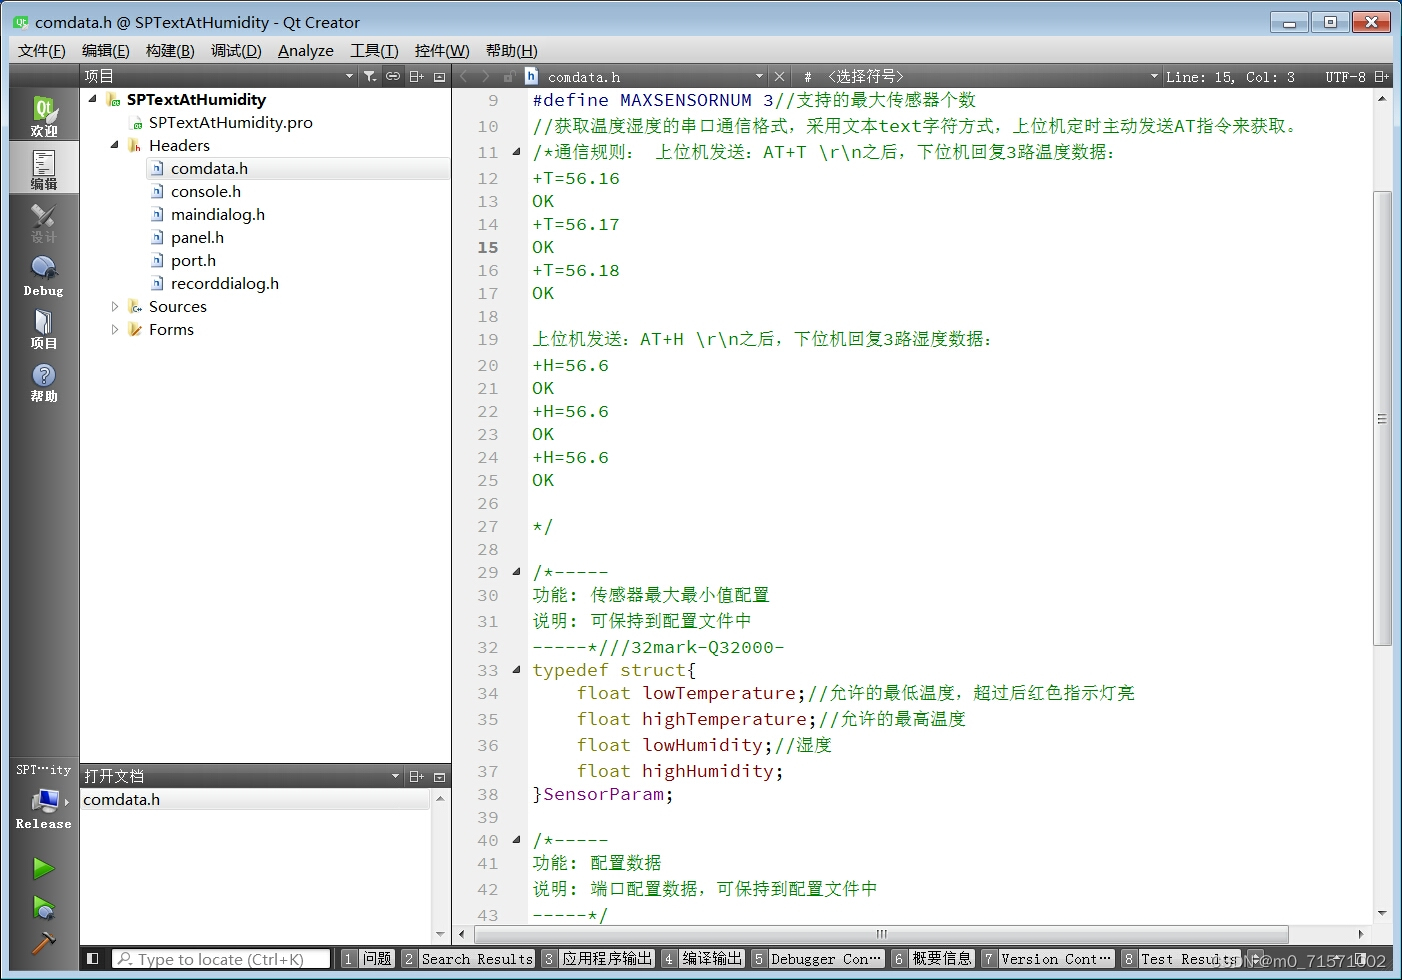
Task: Select console.h in Headers
Action: 206,191
